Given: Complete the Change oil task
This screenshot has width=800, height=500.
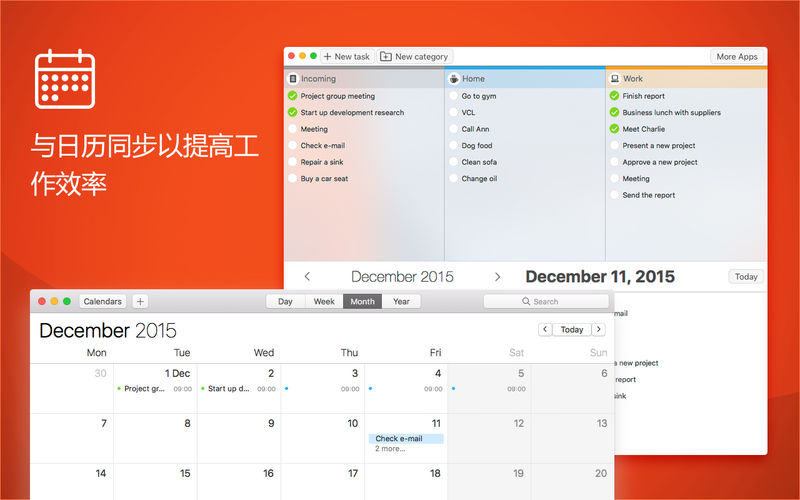Looking at the screenshot, I should pos(454,178).
